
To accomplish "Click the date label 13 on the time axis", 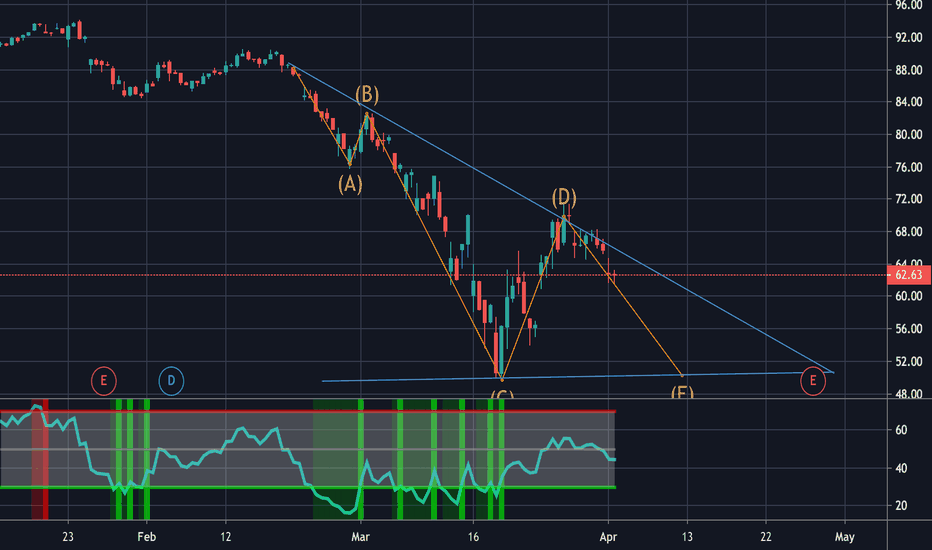I will [x=687, y=537].
